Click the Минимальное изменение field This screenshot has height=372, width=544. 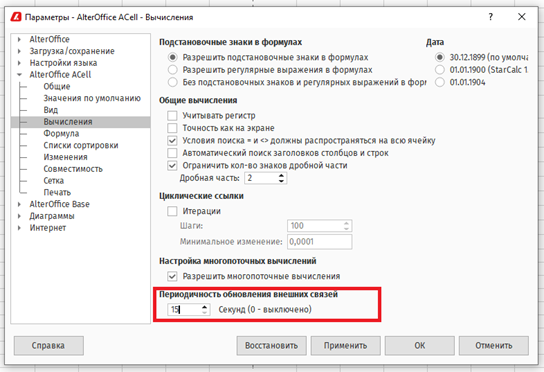(x=320, y=242)
